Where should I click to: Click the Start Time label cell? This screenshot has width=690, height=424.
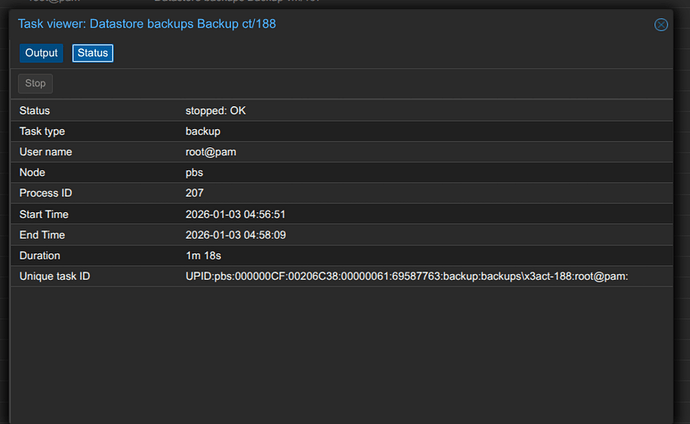pyautogui.click(x=45, y=214)
